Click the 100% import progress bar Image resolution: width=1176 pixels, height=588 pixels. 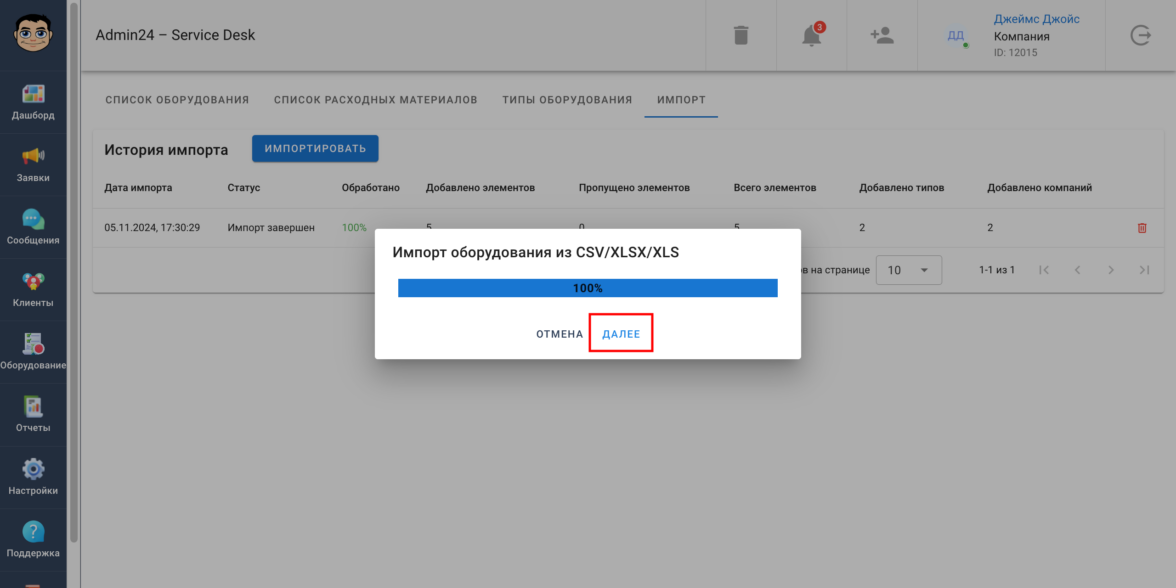pos(587,288)
